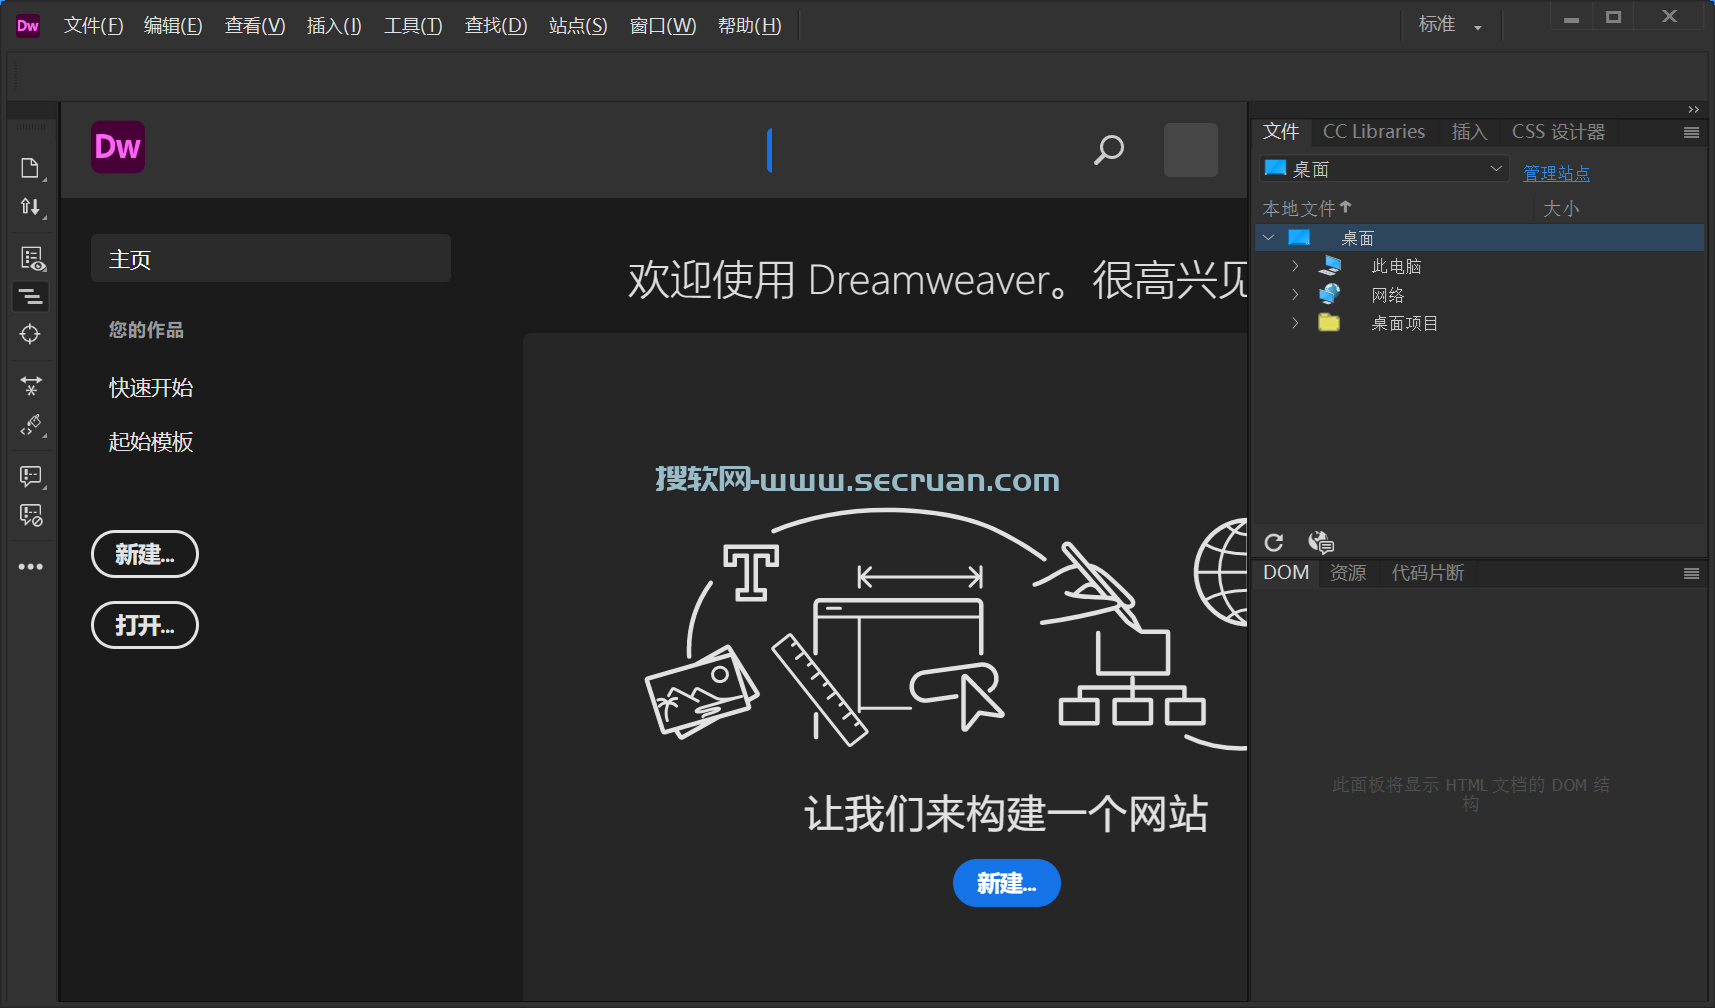Apply comment icon in left toolbar
Image resolution: width=1715 pixels, height=1008 pixels.
[31, 476]
